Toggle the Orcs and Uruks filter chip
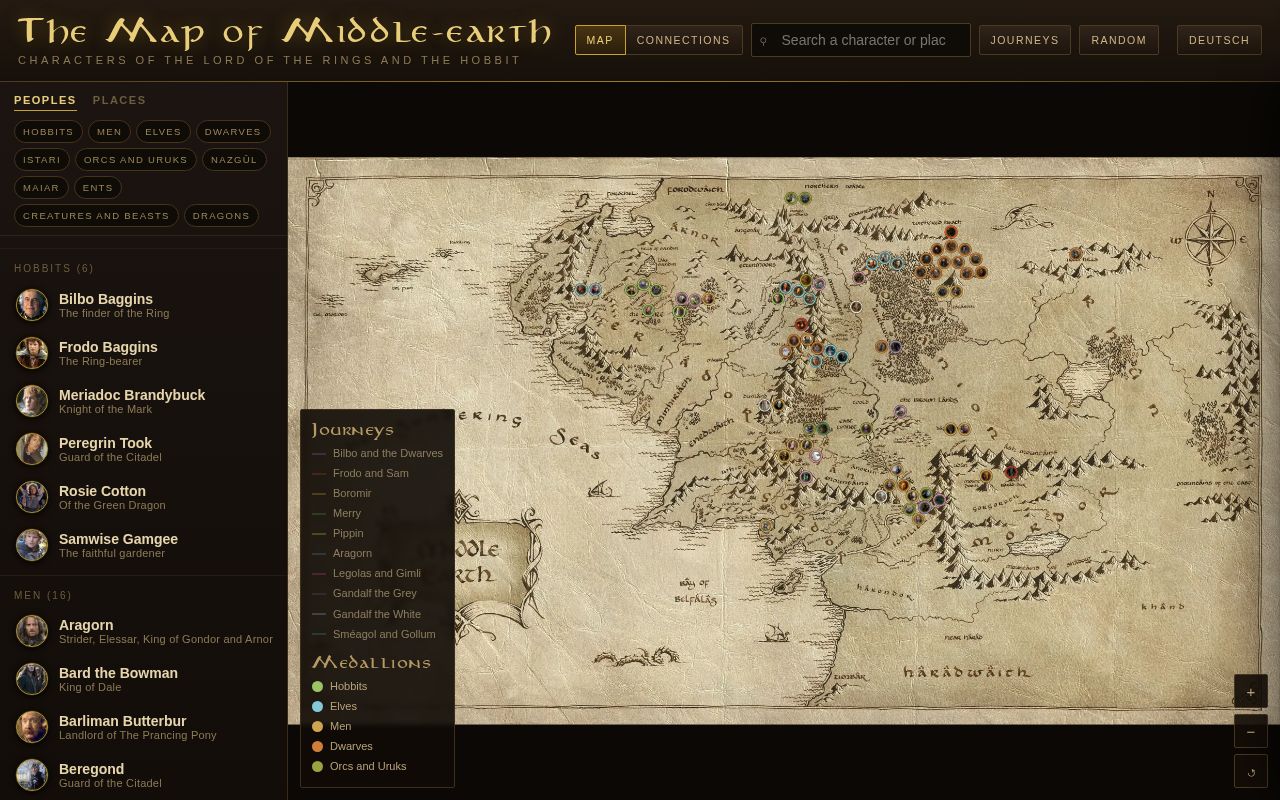This screenshot has width=1280, height=800. pyautogui.click(x=135, y=160)
